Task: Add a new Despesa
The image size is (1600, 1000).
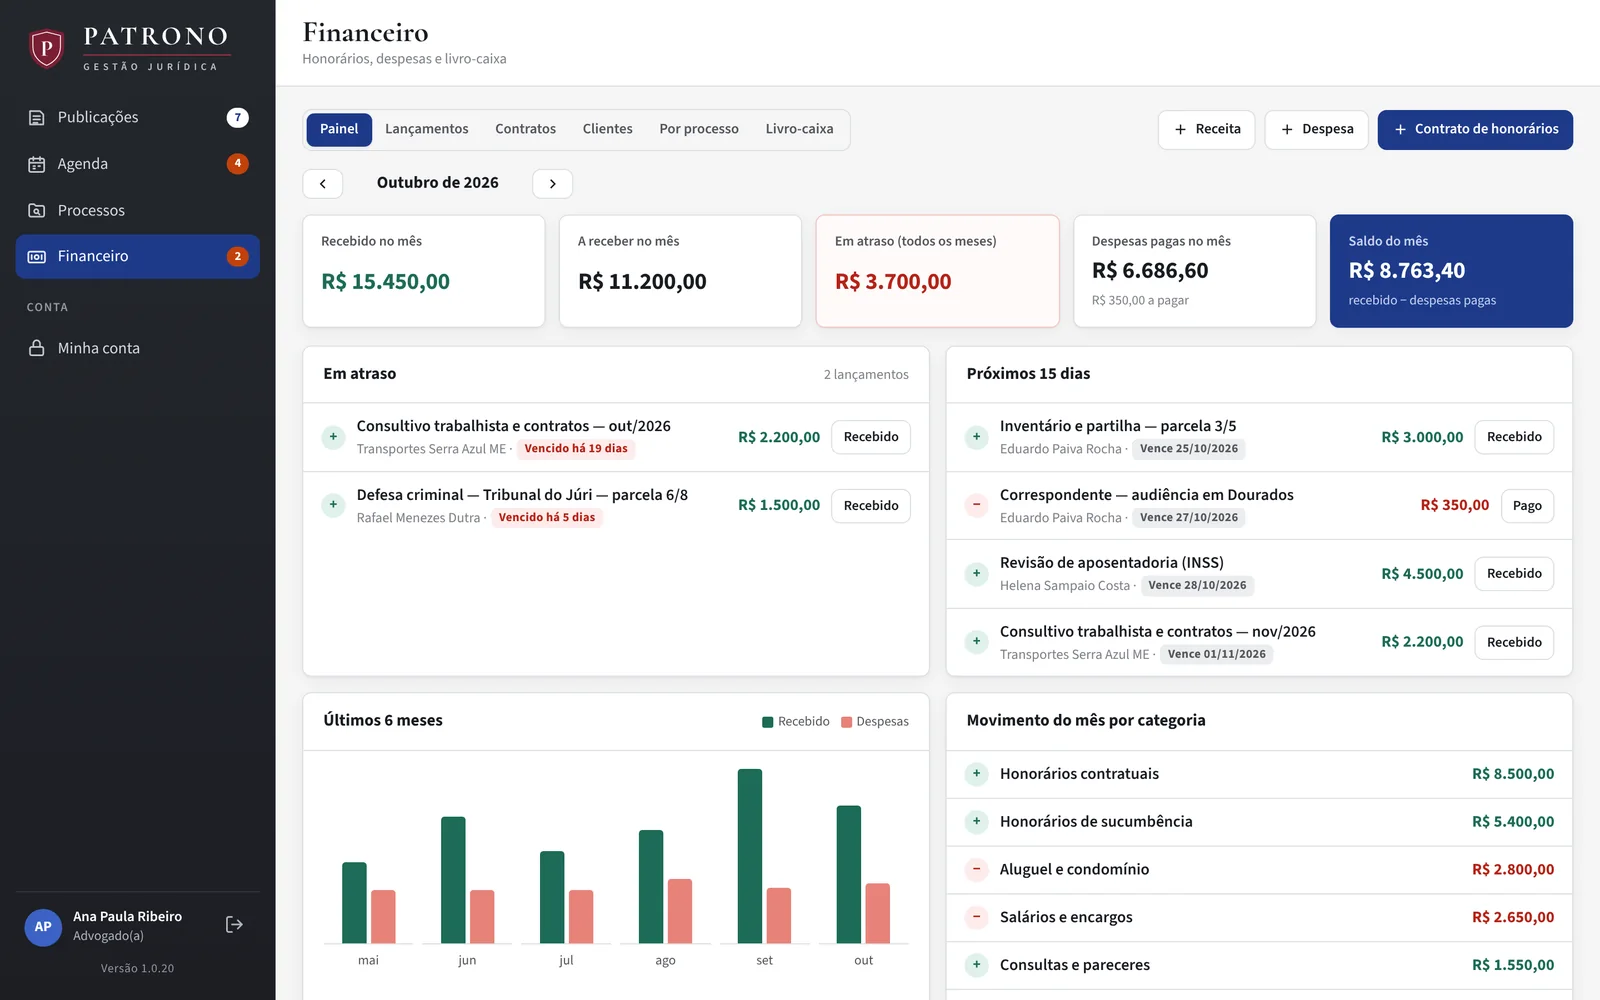Action: (x=1317, y=130)
